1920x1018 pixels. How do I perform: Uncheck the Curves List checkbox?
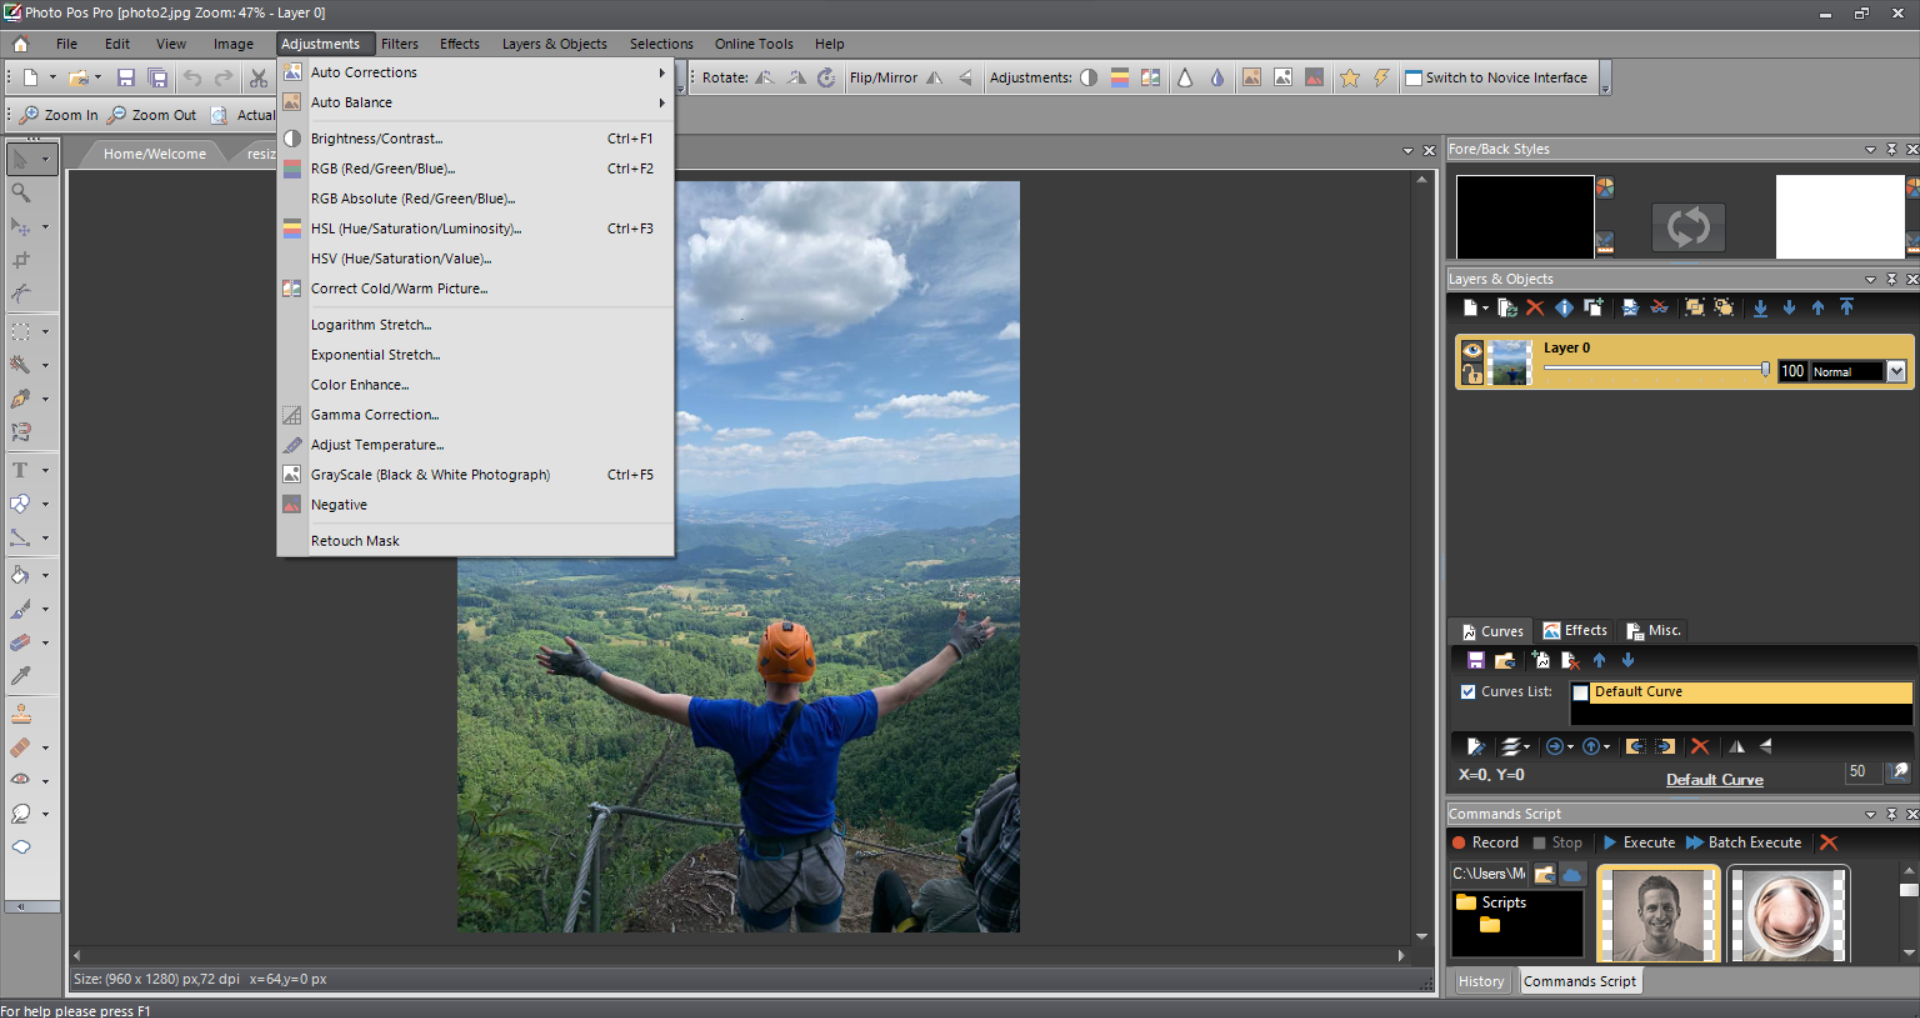tap(1468, 692)
